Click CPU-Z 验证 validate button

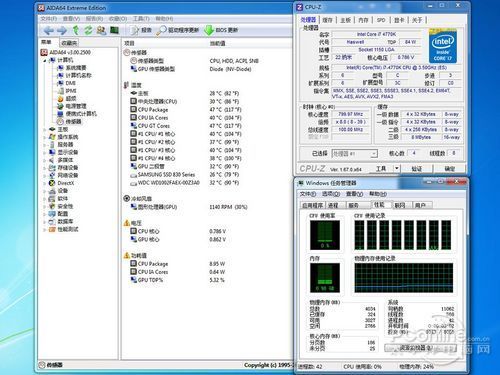pyautogui.click(x=417, y=168)
